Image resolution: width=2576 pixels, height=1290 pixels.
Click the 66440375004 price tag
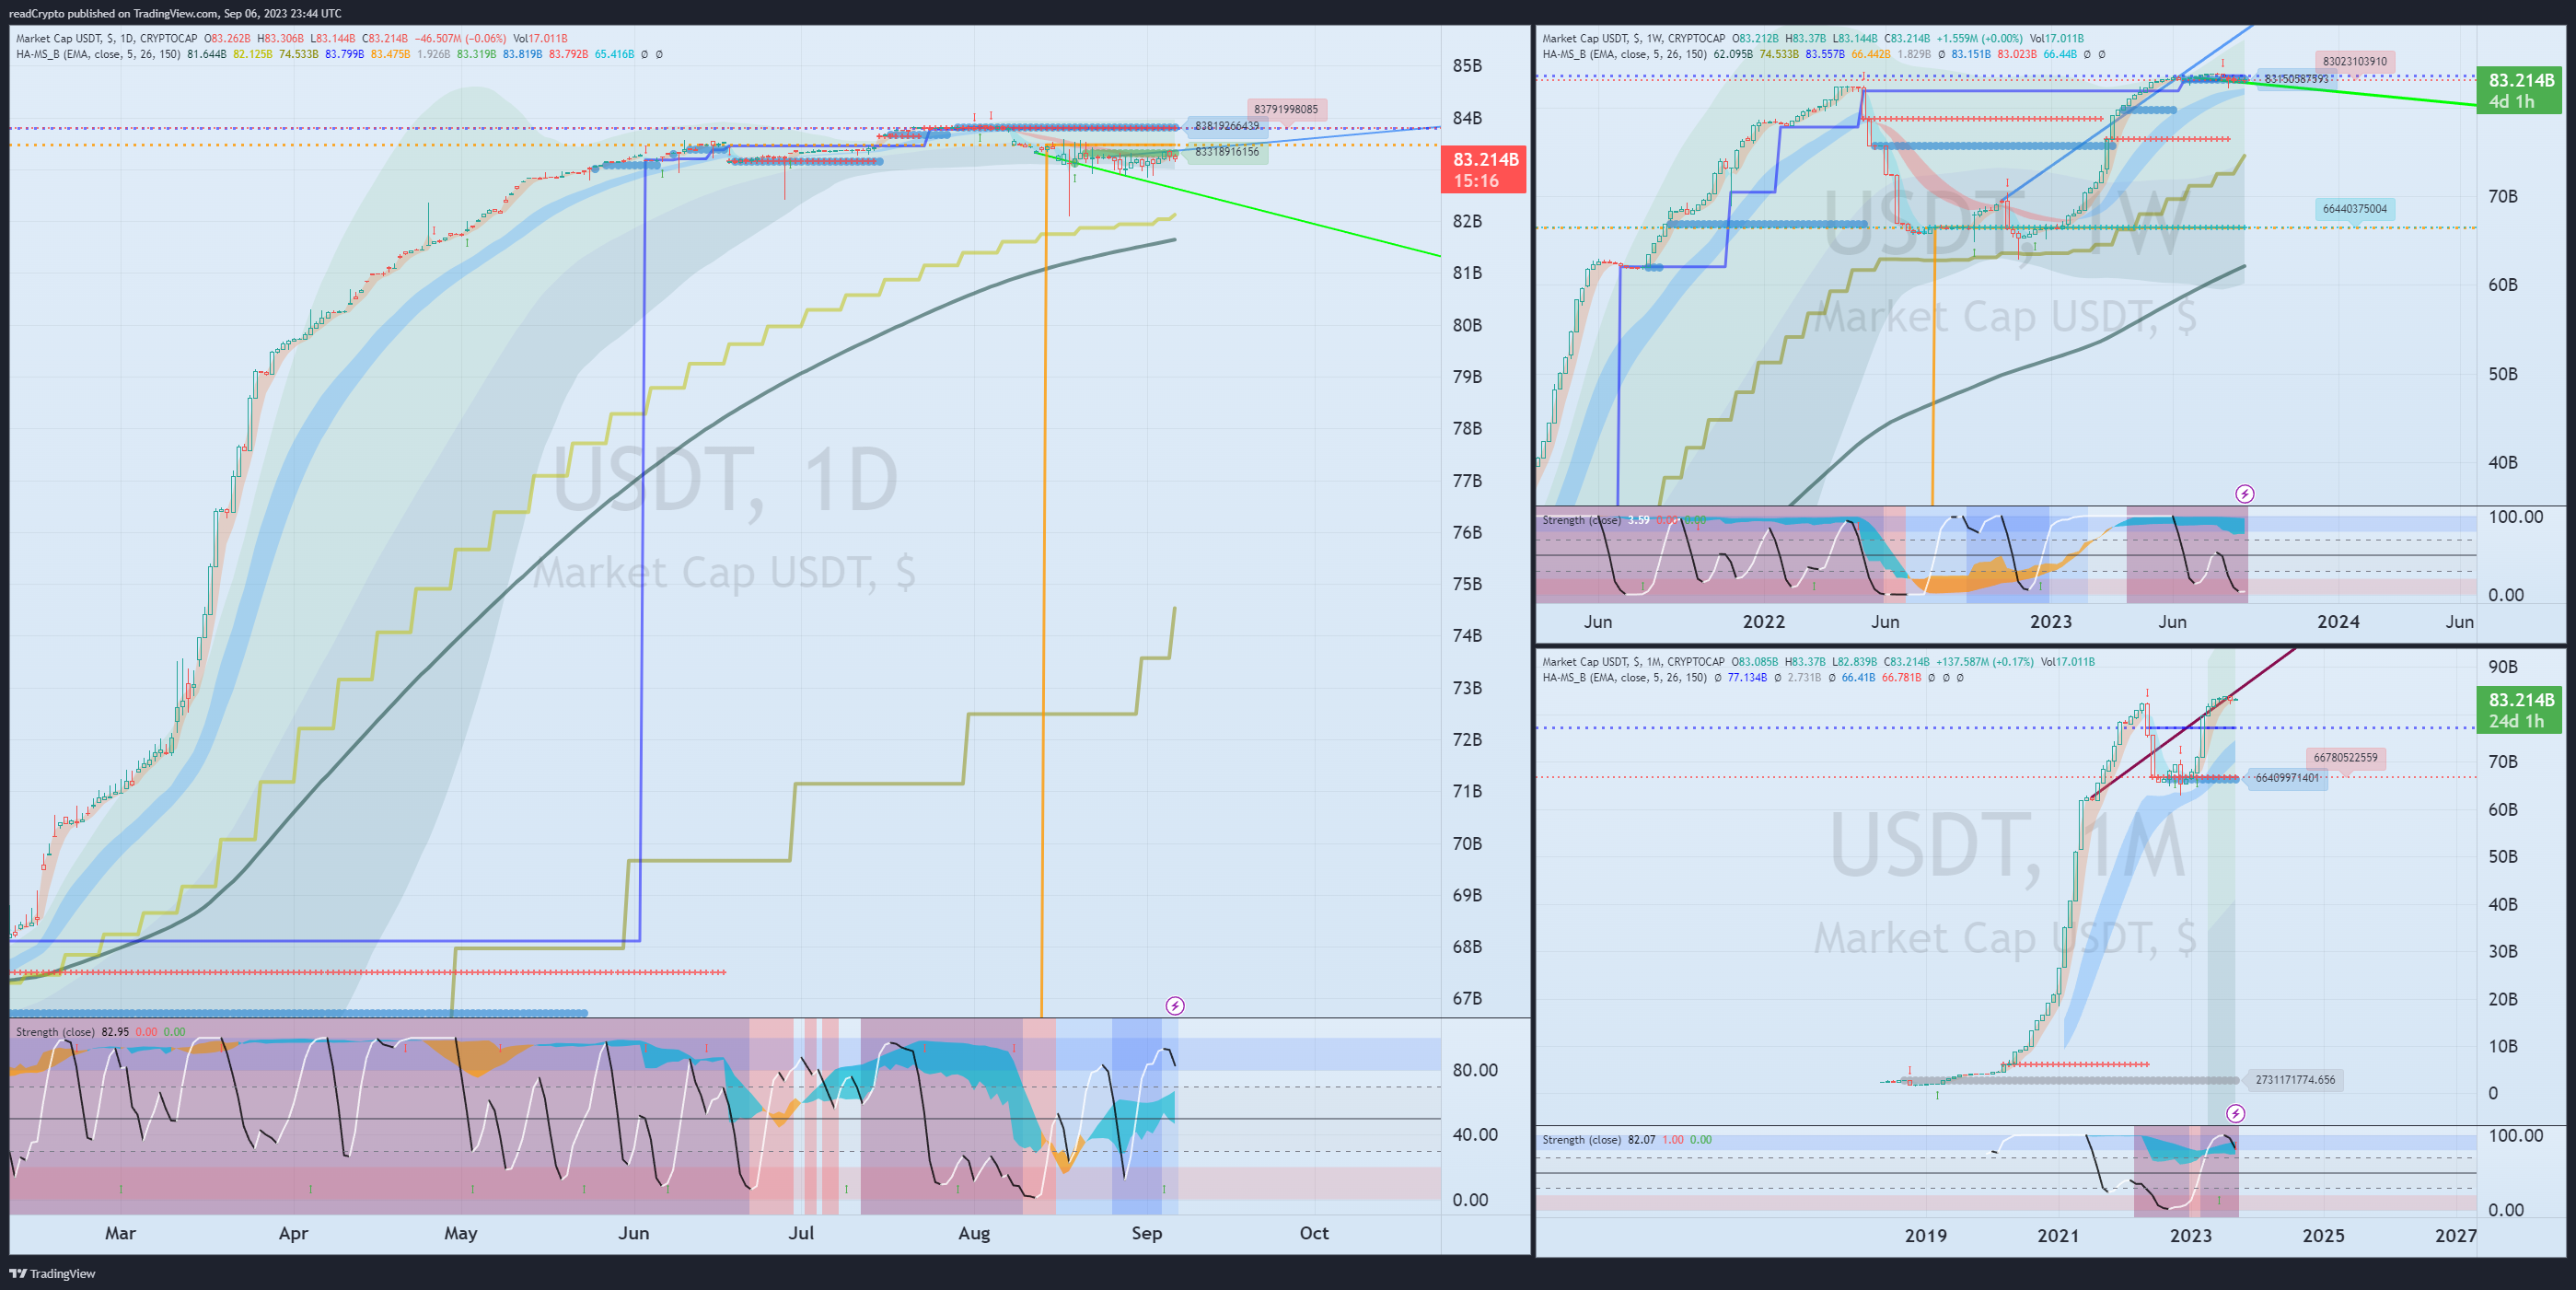click(x=2354, y=209)
